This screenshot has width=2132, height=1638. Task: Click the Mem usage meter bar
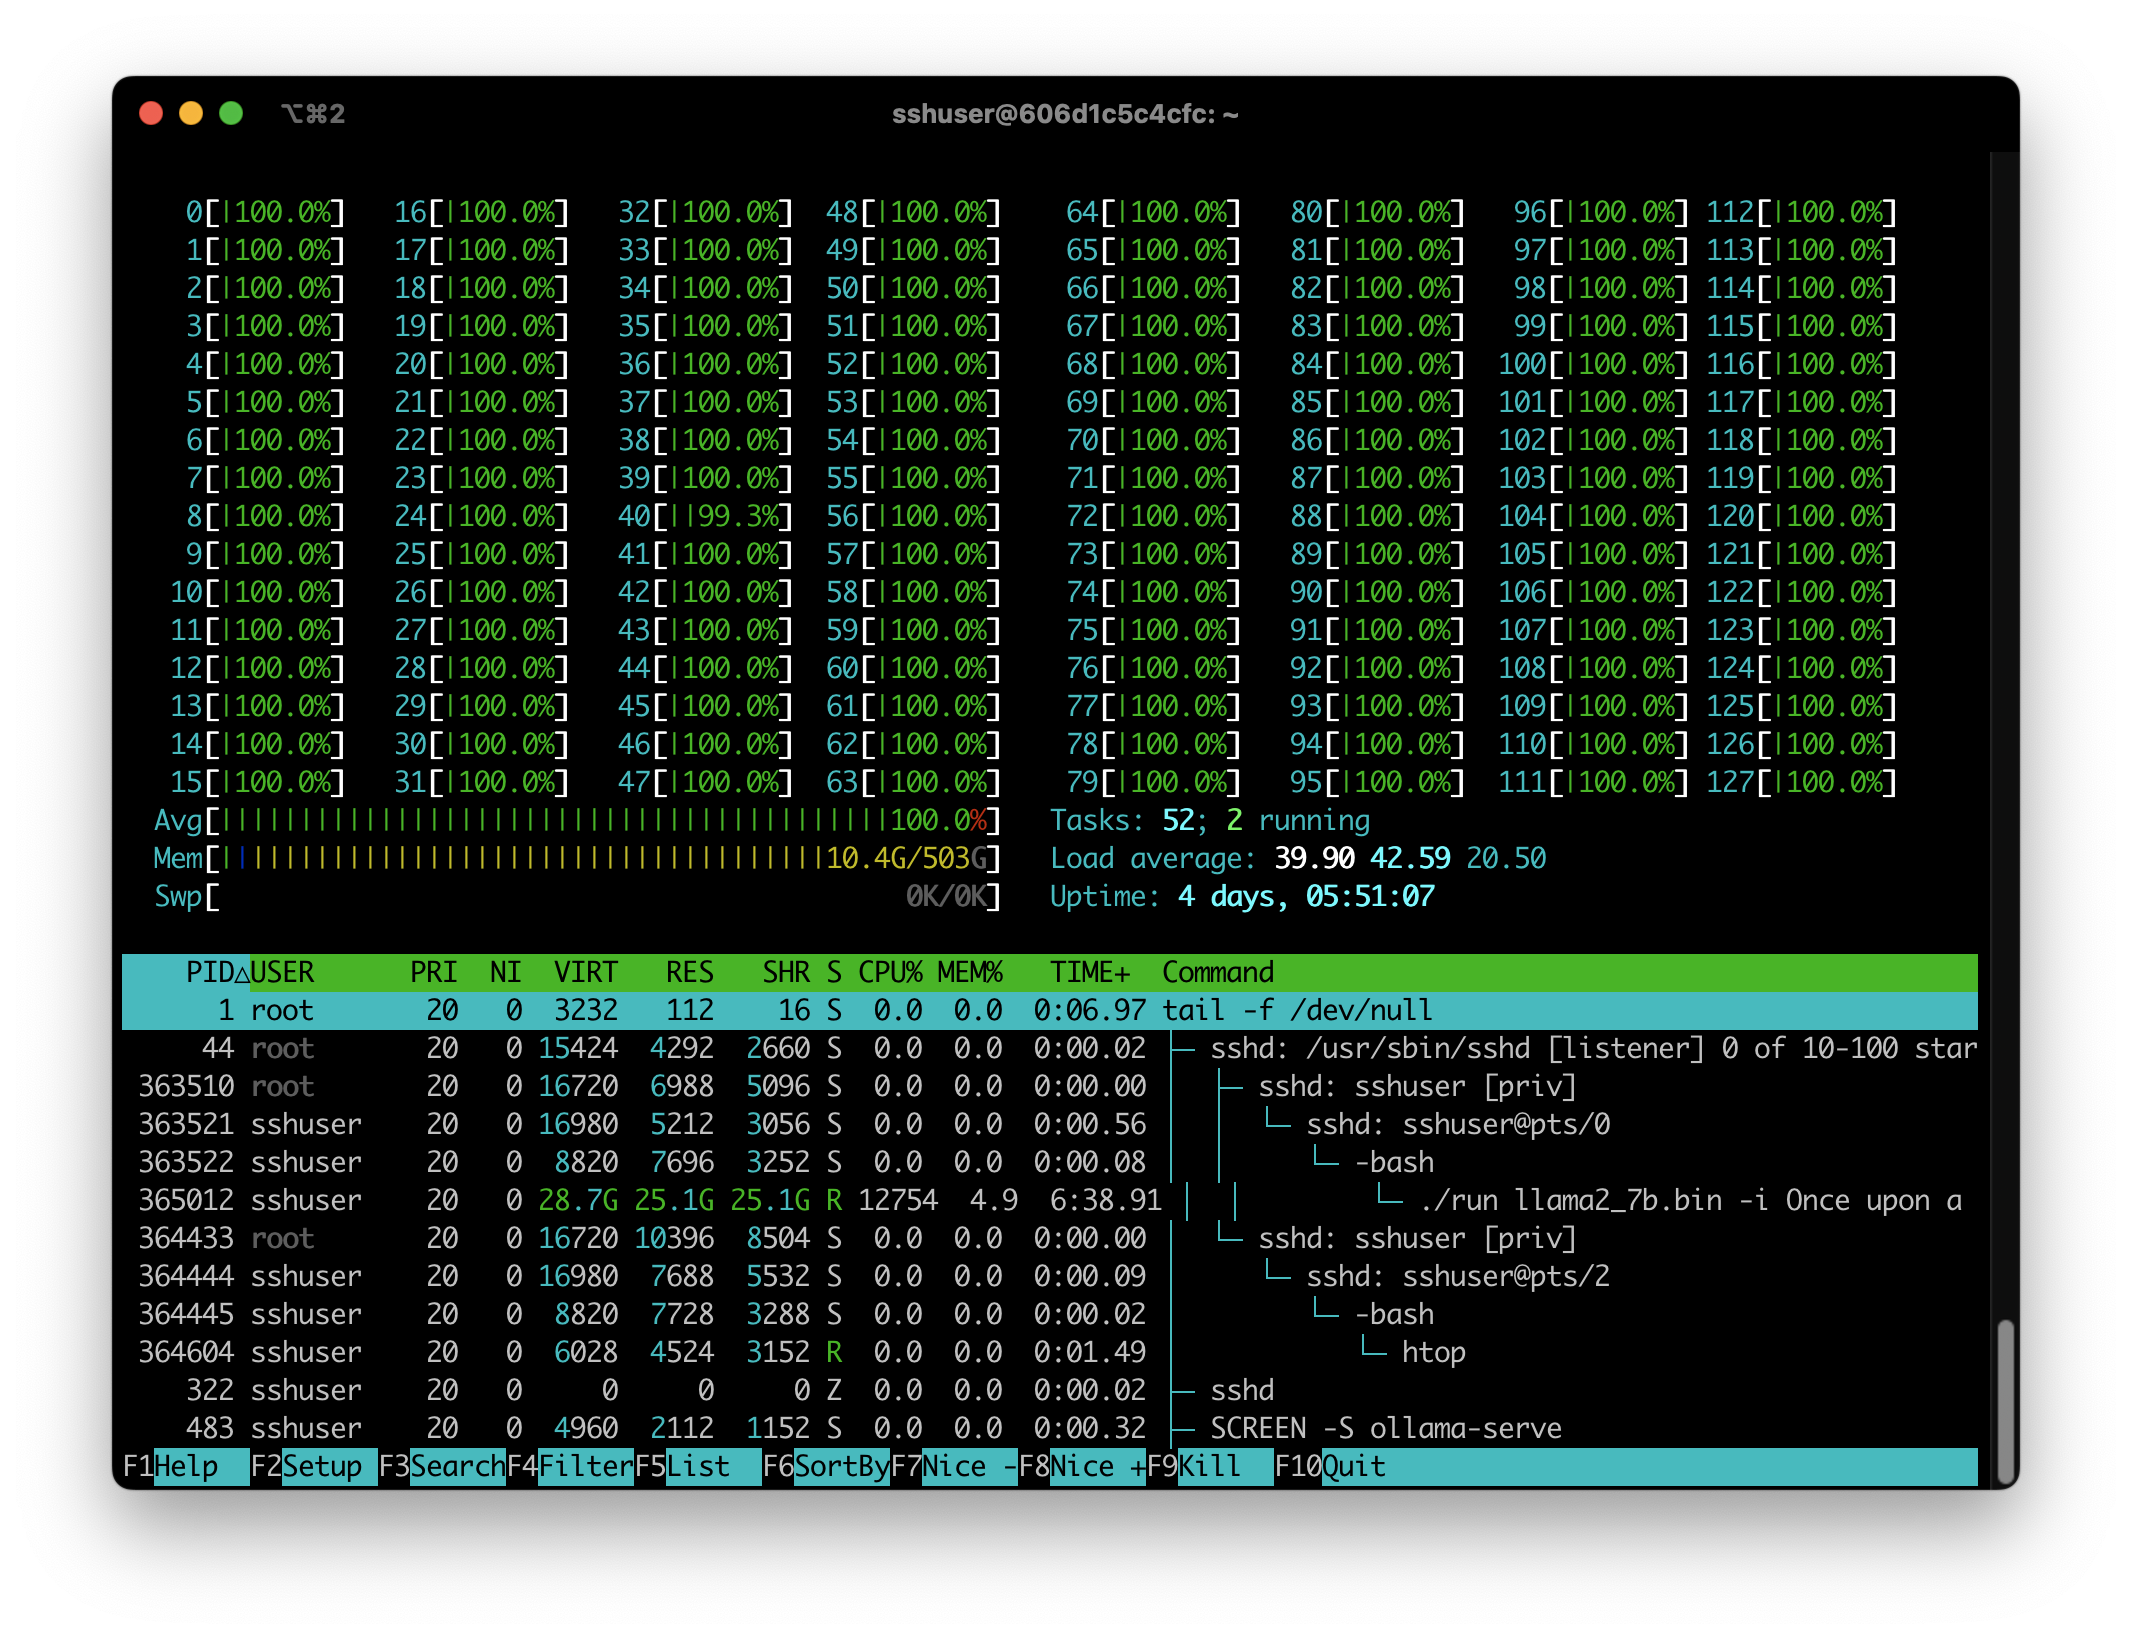point(577,858)
